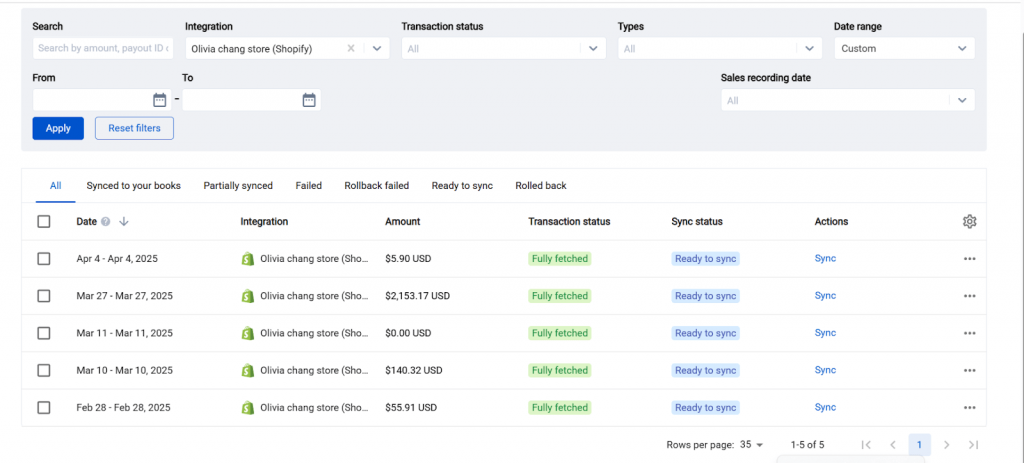Image resolution: width=1024 pixels, height=463 pixels.
Task: Open the Ready to sync tab
Action: 462,186
